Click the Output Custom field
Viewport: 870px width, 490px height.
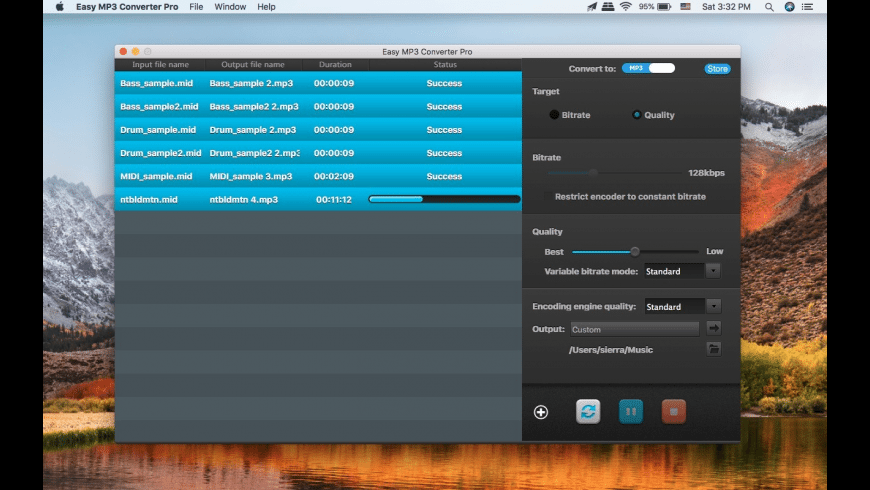click(635, 329)
